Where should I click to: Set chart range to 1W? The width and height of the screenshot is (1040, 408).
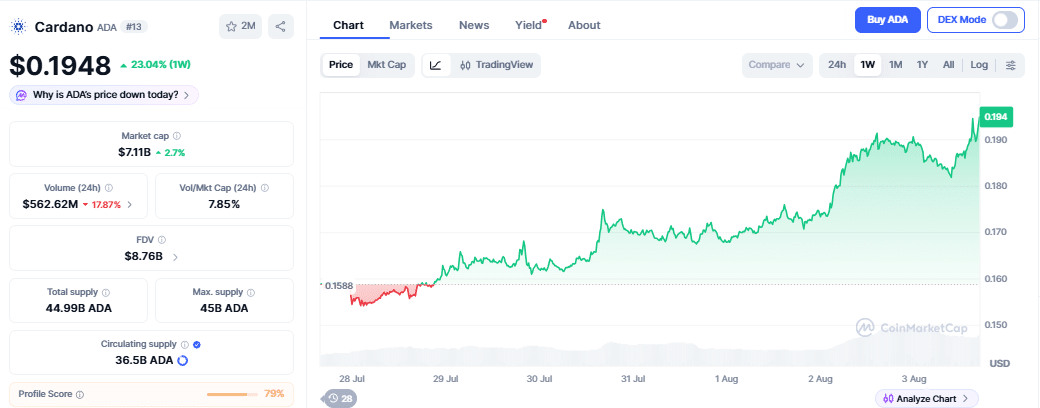tap(868, 65)
